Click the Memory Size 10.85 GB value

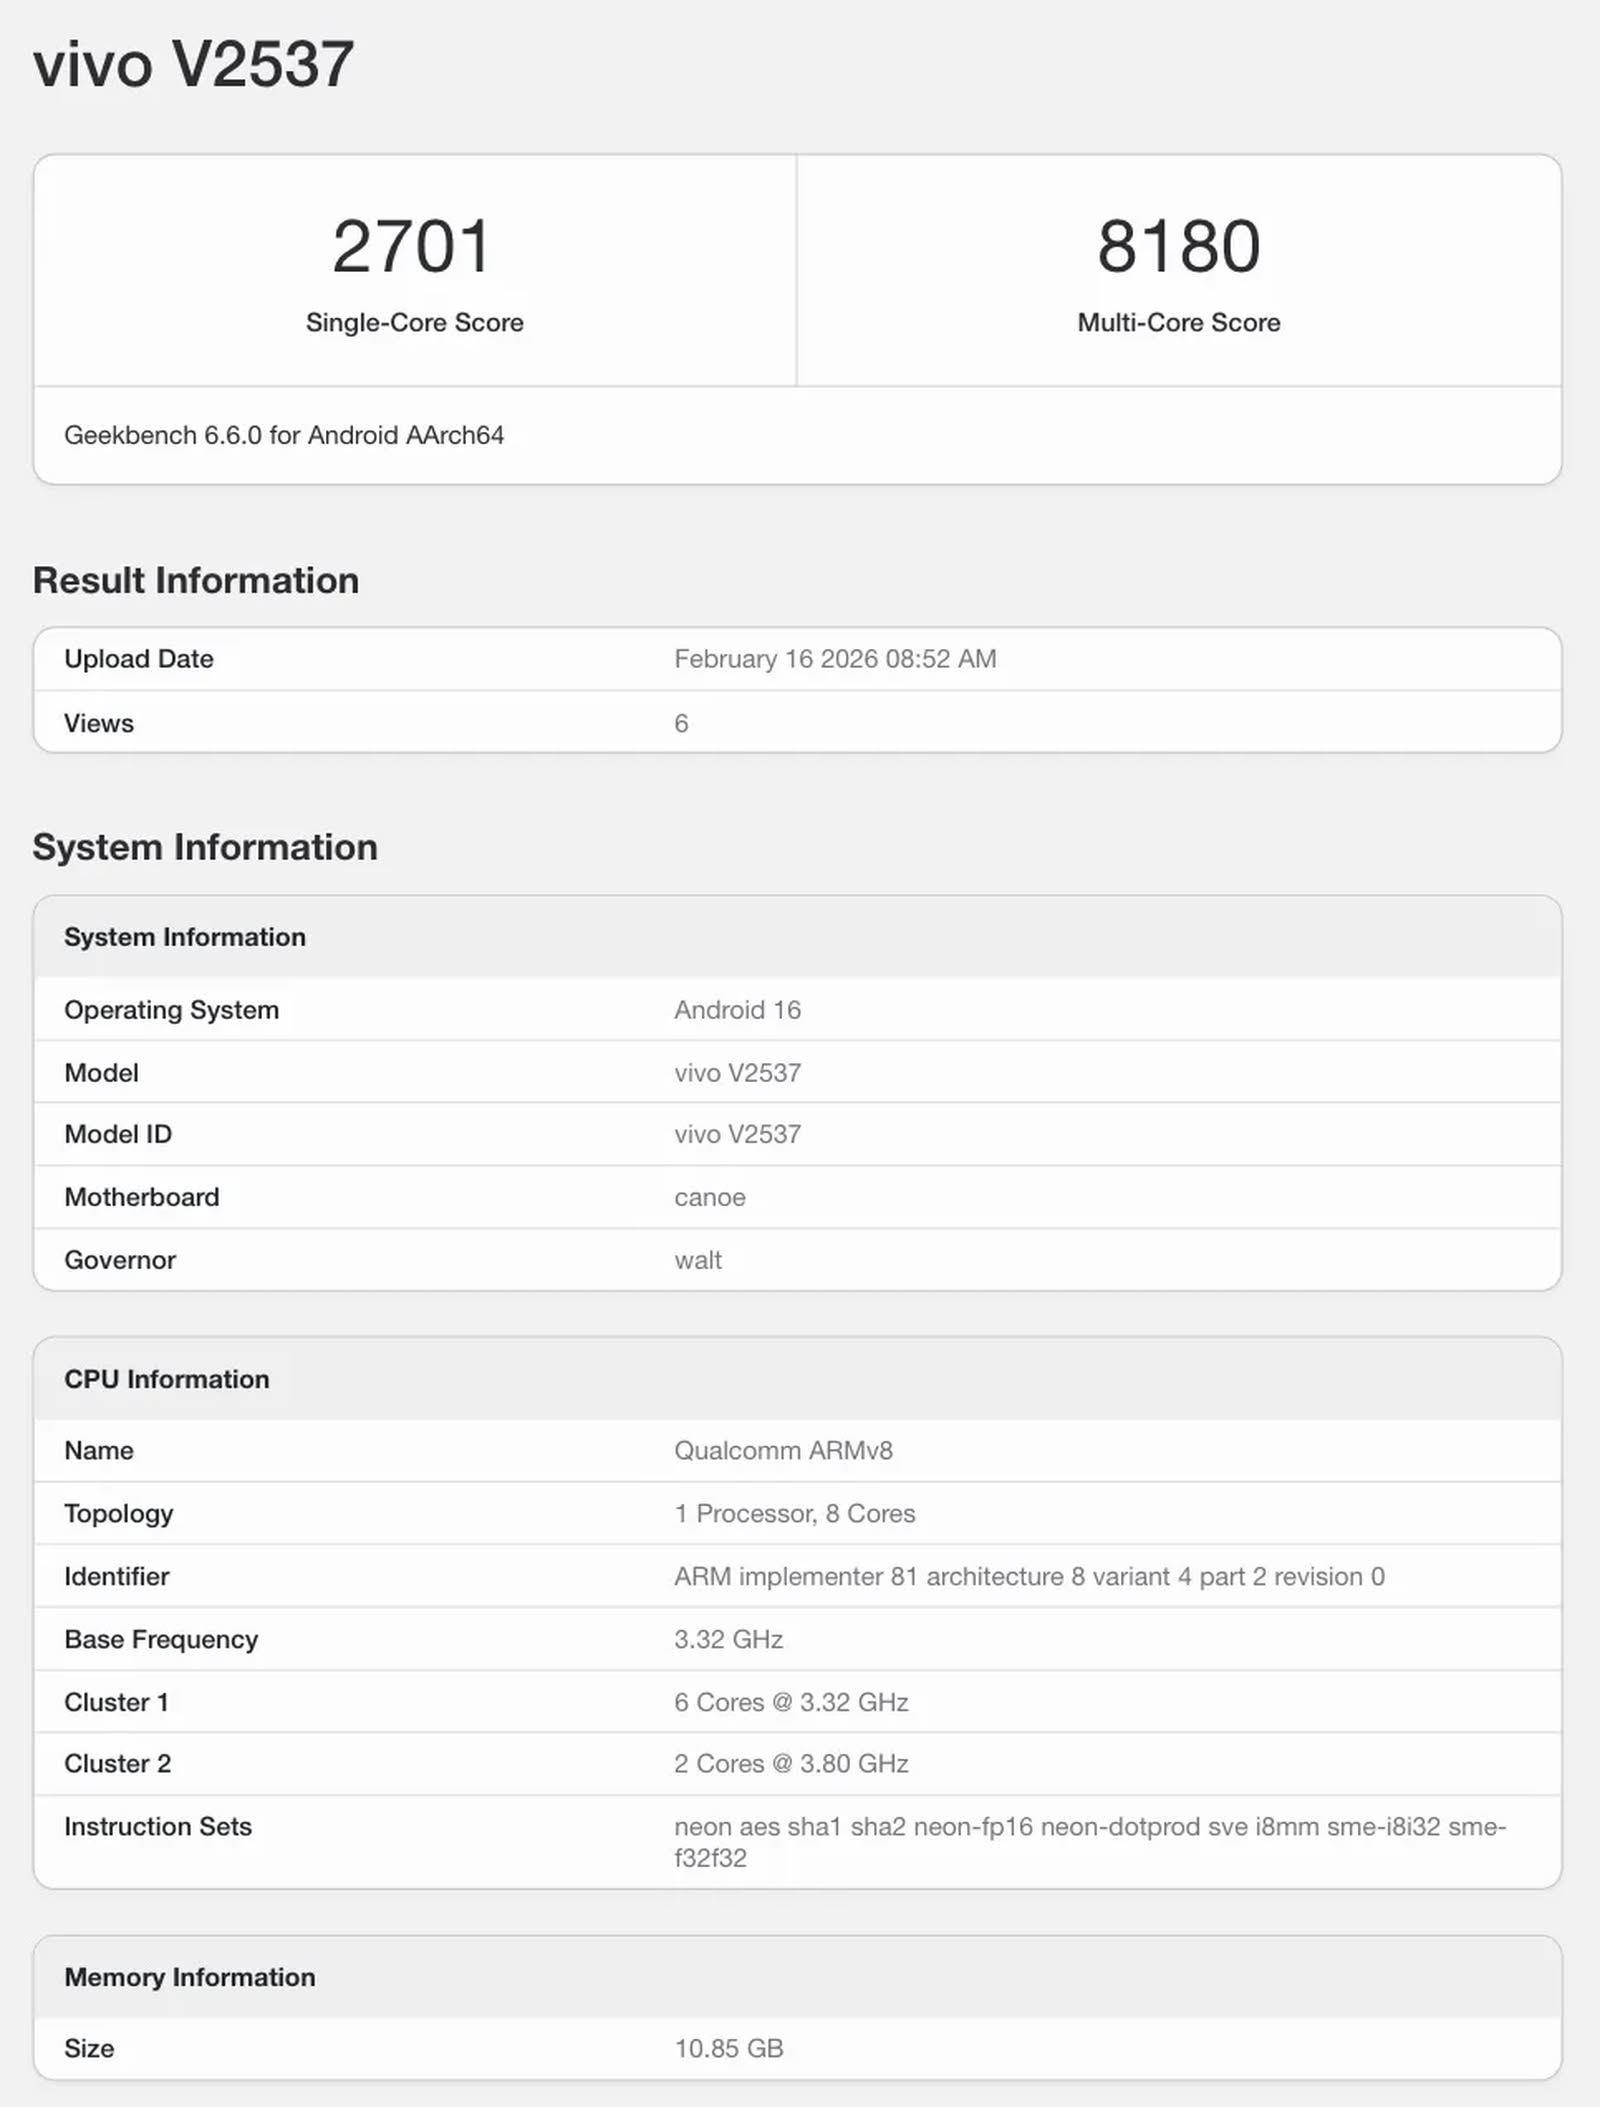click(x=727, y=2048)
